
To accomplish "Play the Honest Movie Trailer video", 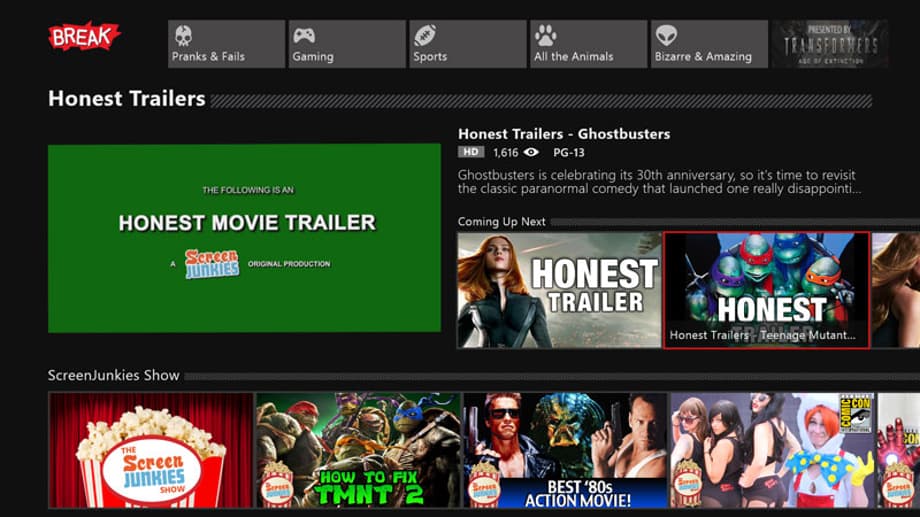I will tap(244, 238).
